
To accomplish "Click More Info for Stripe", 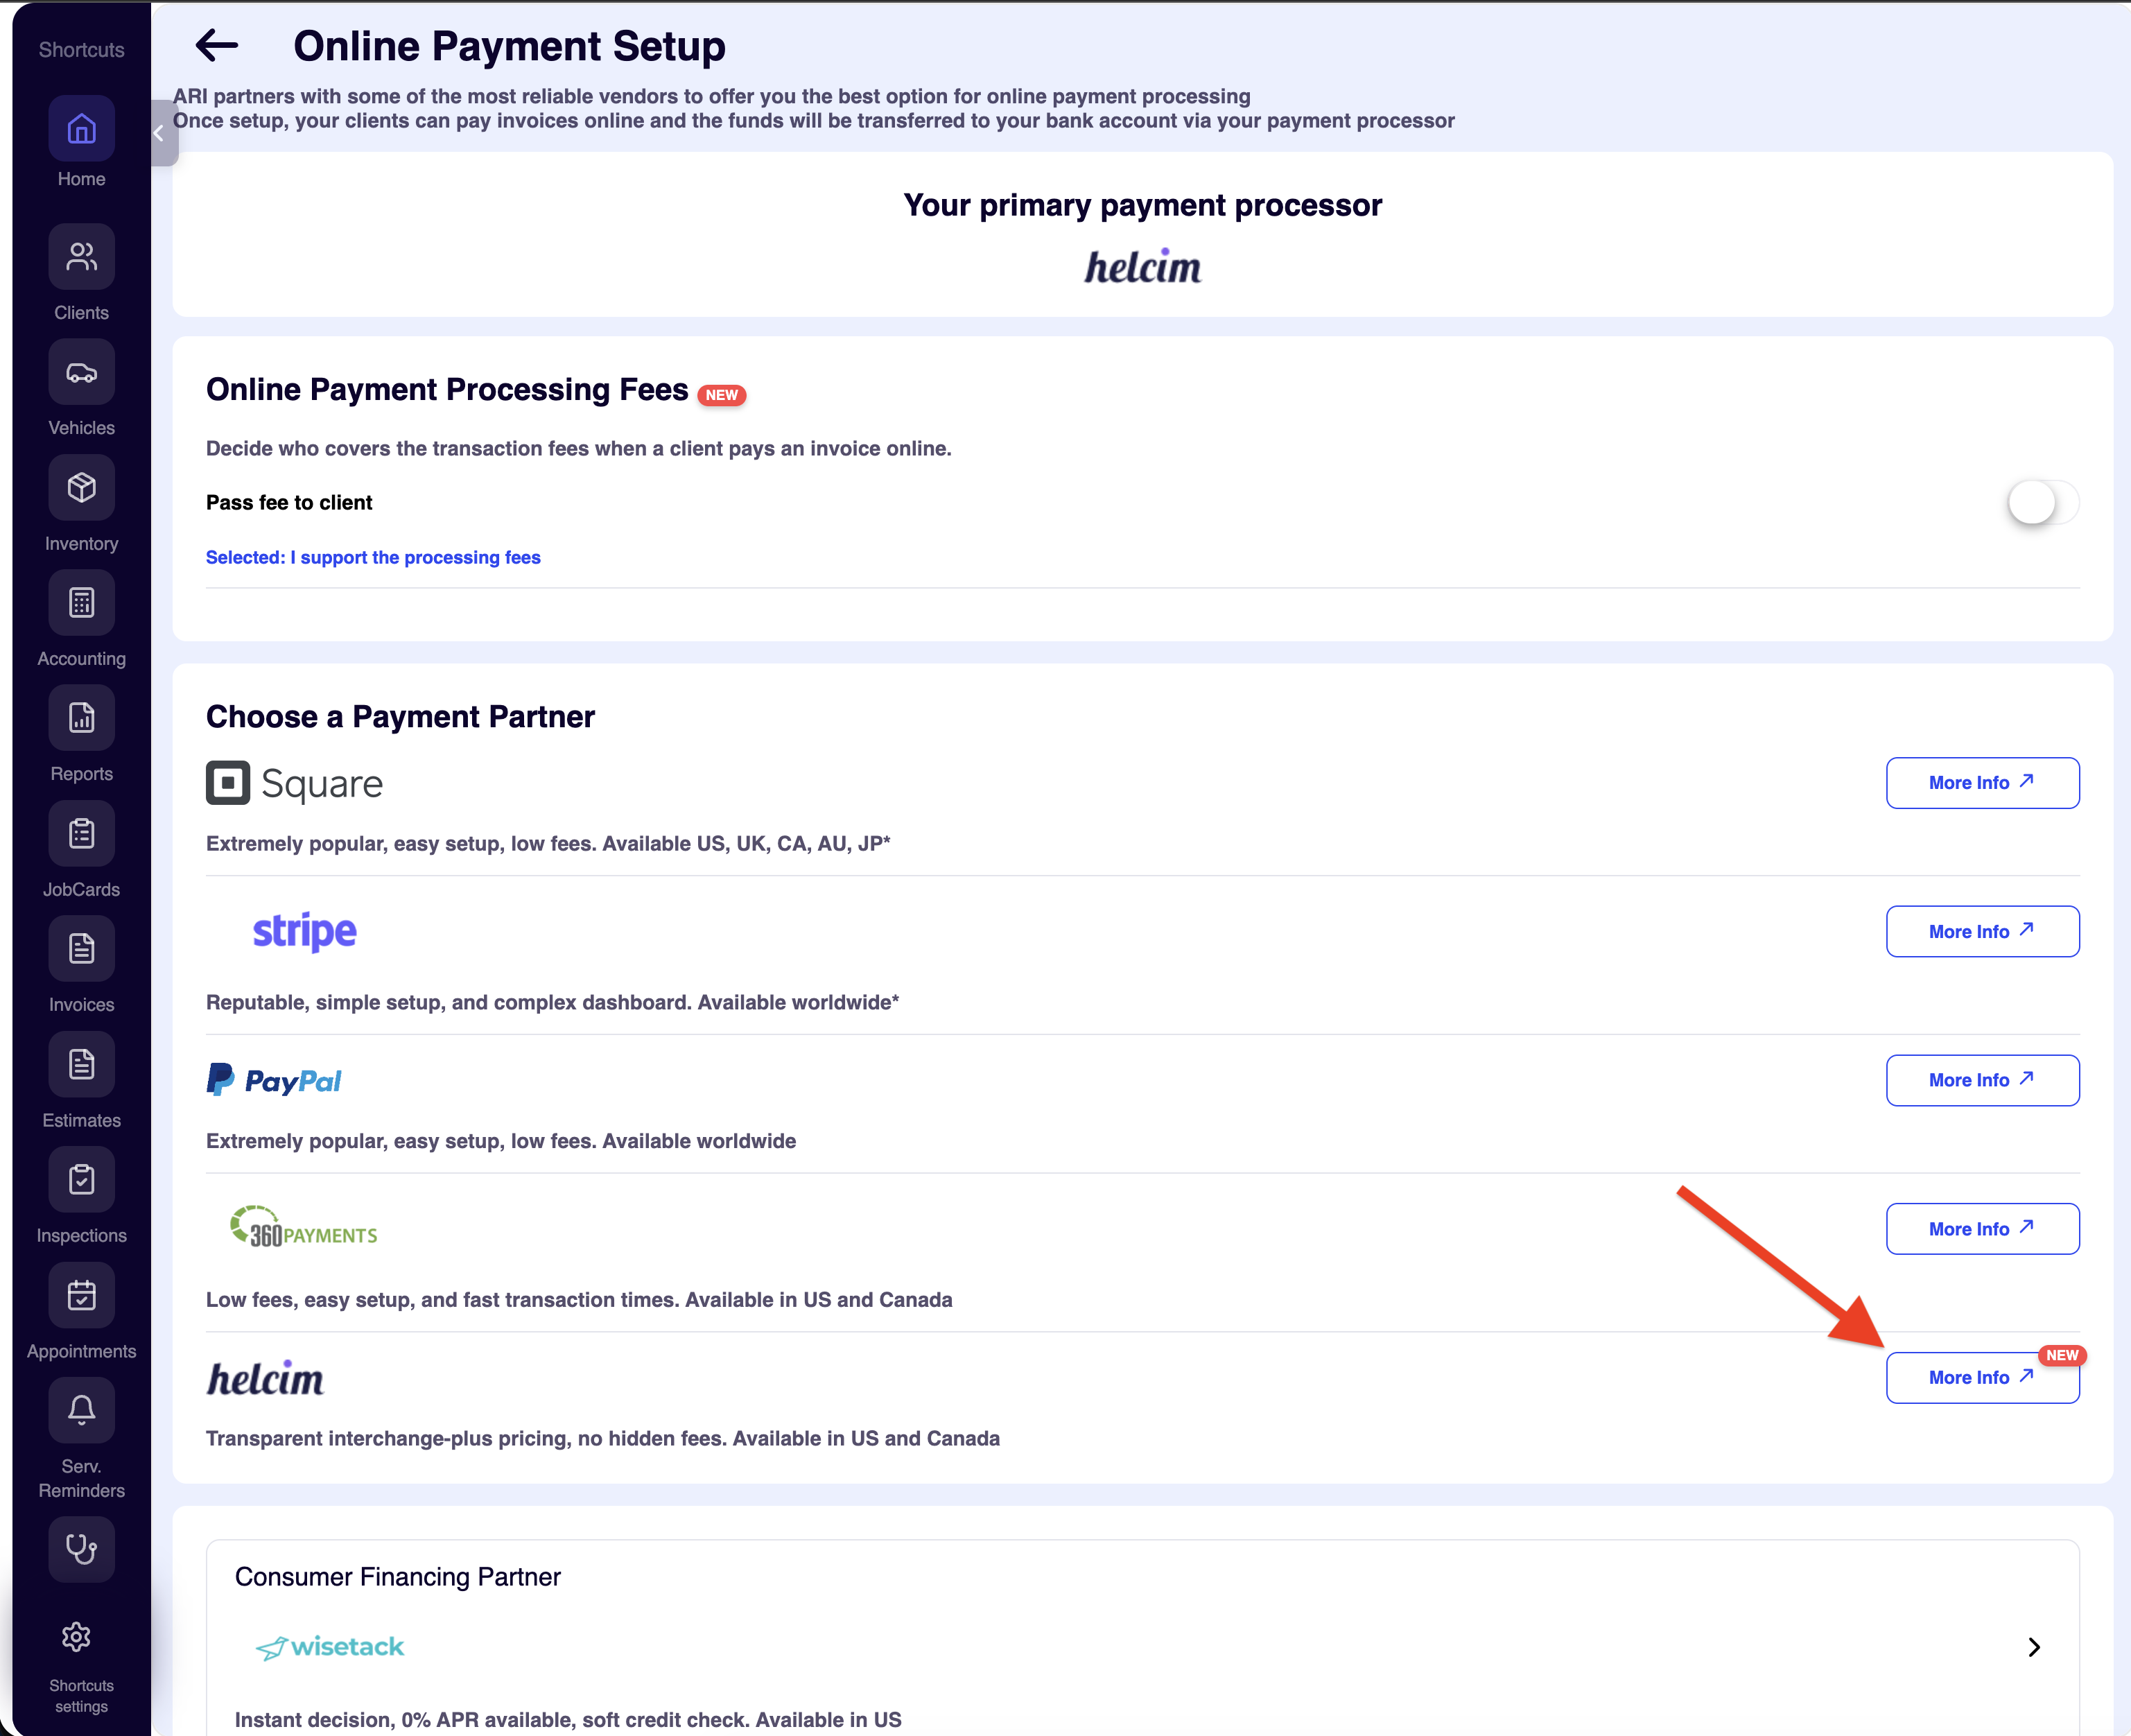I will [x=1983, y=932].
